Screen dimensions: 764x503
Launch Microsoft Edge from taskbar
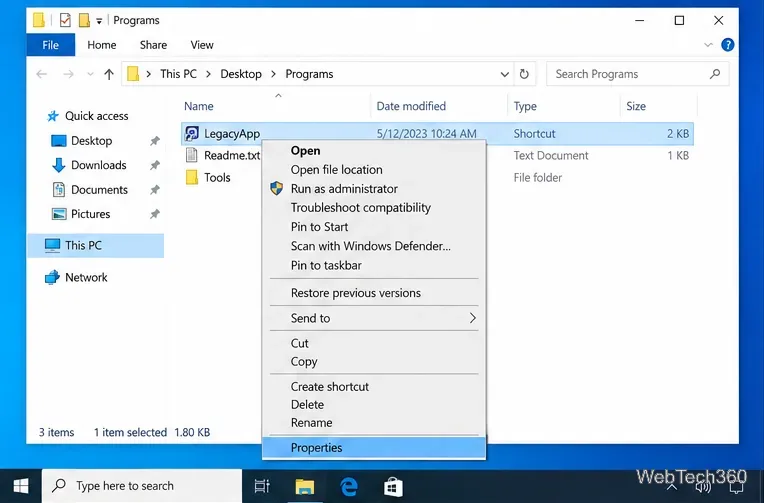[x=349, y=486]
